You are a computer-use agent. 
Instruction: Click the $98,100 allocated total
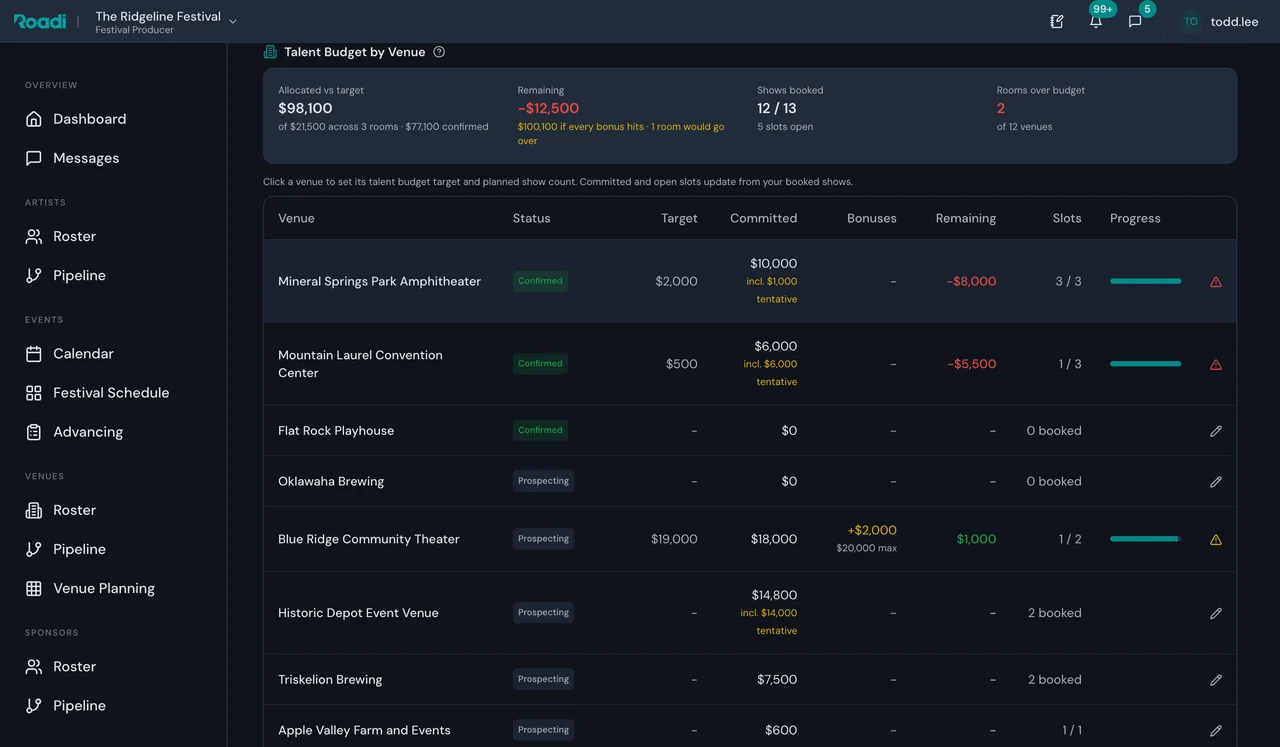(x=305, y=108)
